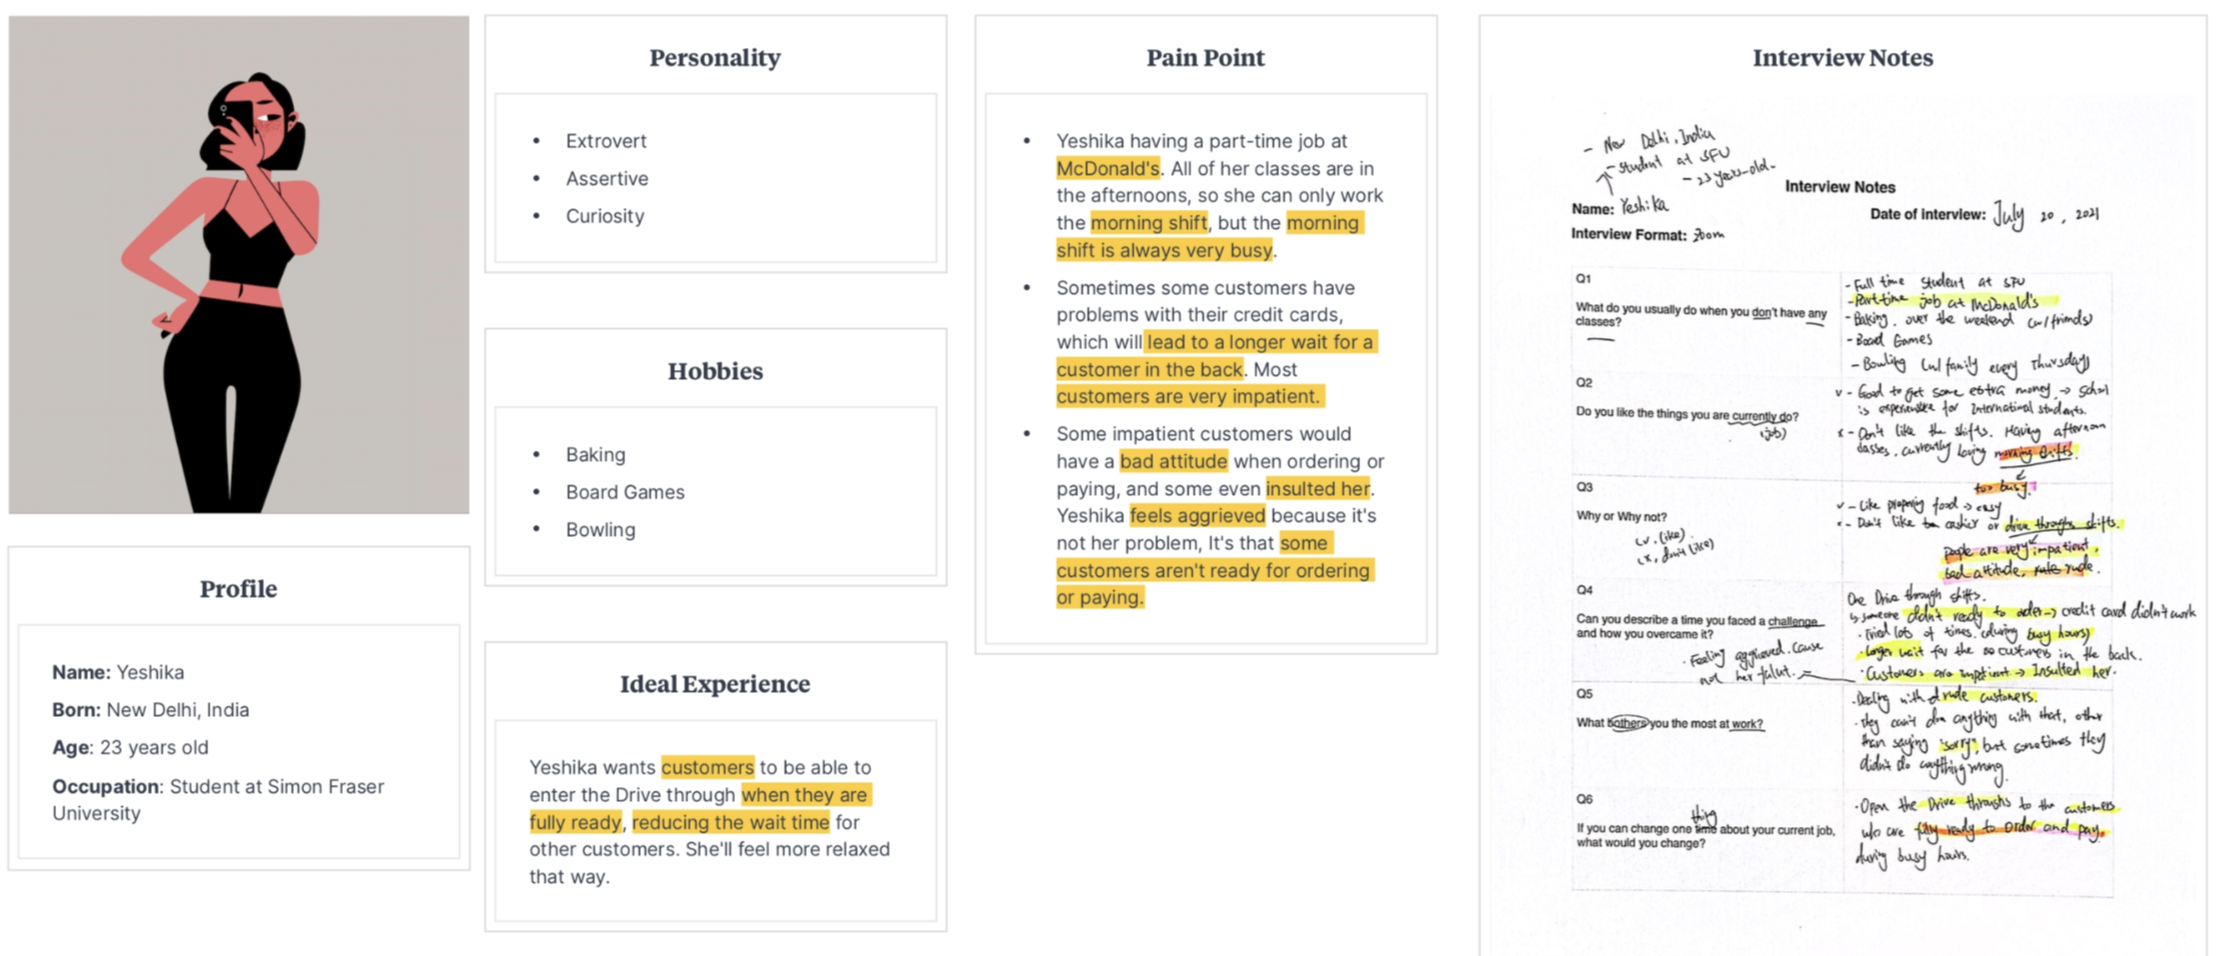Select the Bowling hobby item
The width and height of the screenshot is (2220, 956).
[600, 530]
